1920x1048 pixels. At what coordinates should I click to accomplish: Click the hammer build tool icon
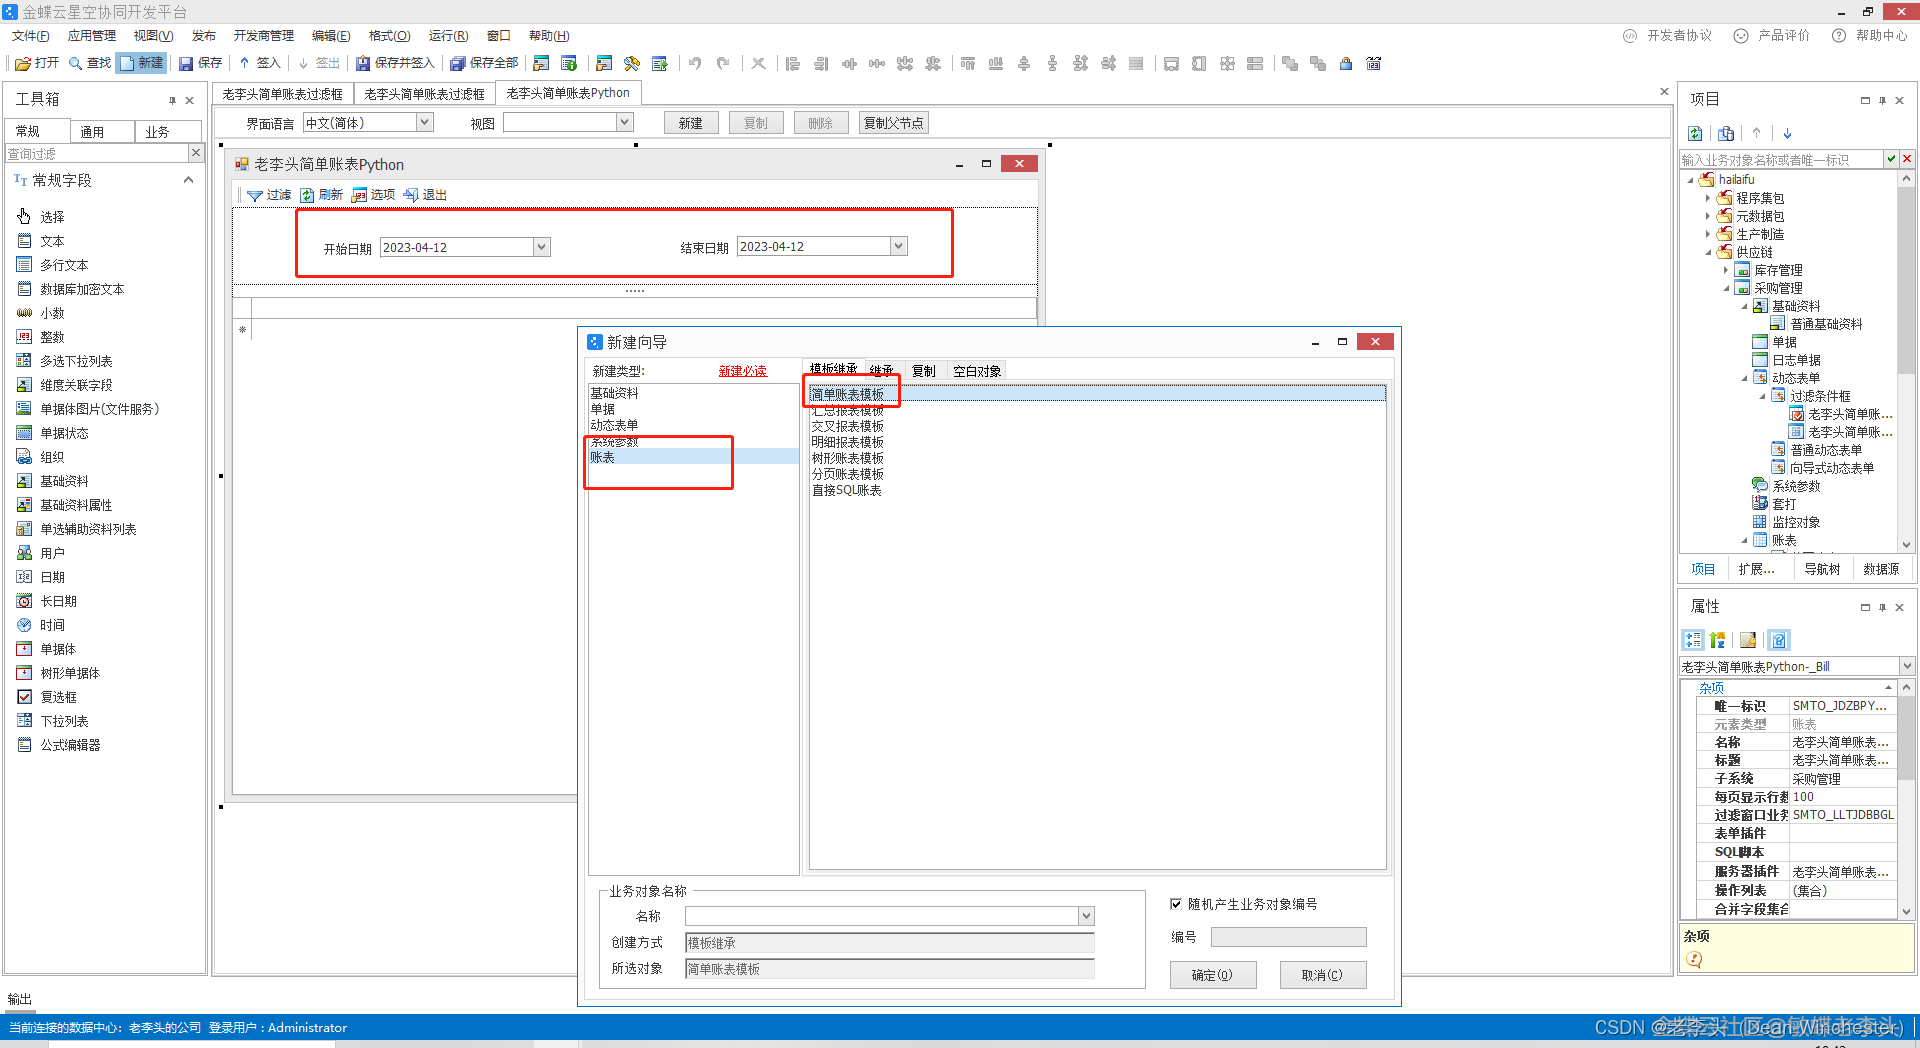point(632,63)
